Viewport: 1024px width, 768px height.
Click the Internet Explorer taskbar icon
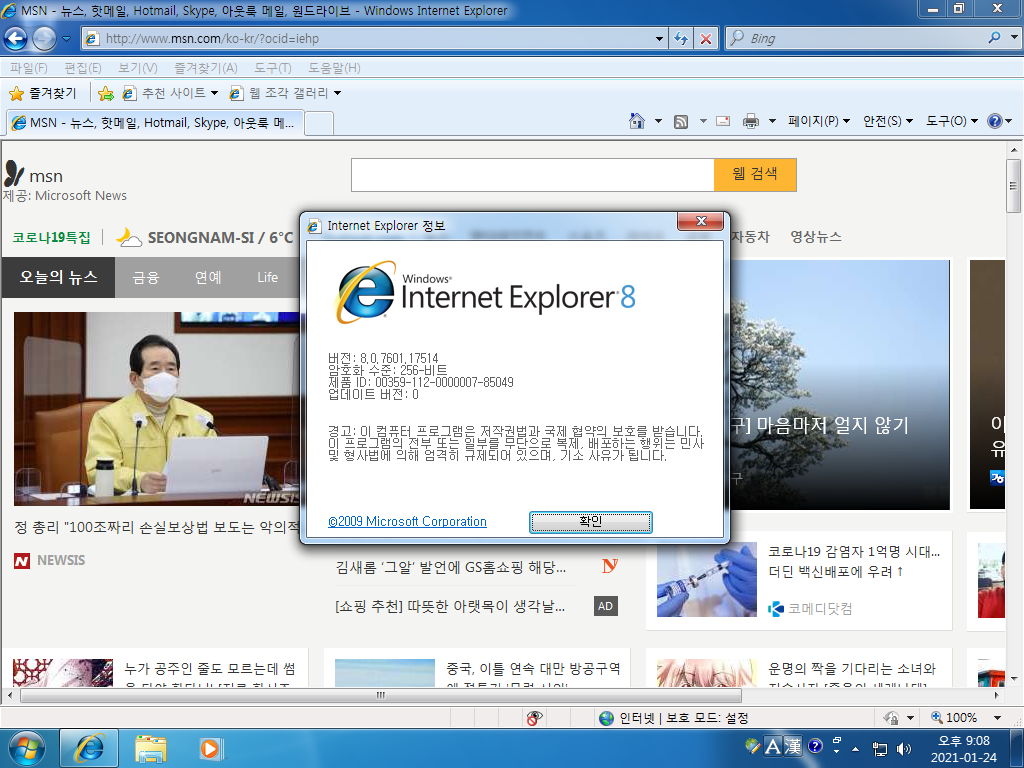89,748
